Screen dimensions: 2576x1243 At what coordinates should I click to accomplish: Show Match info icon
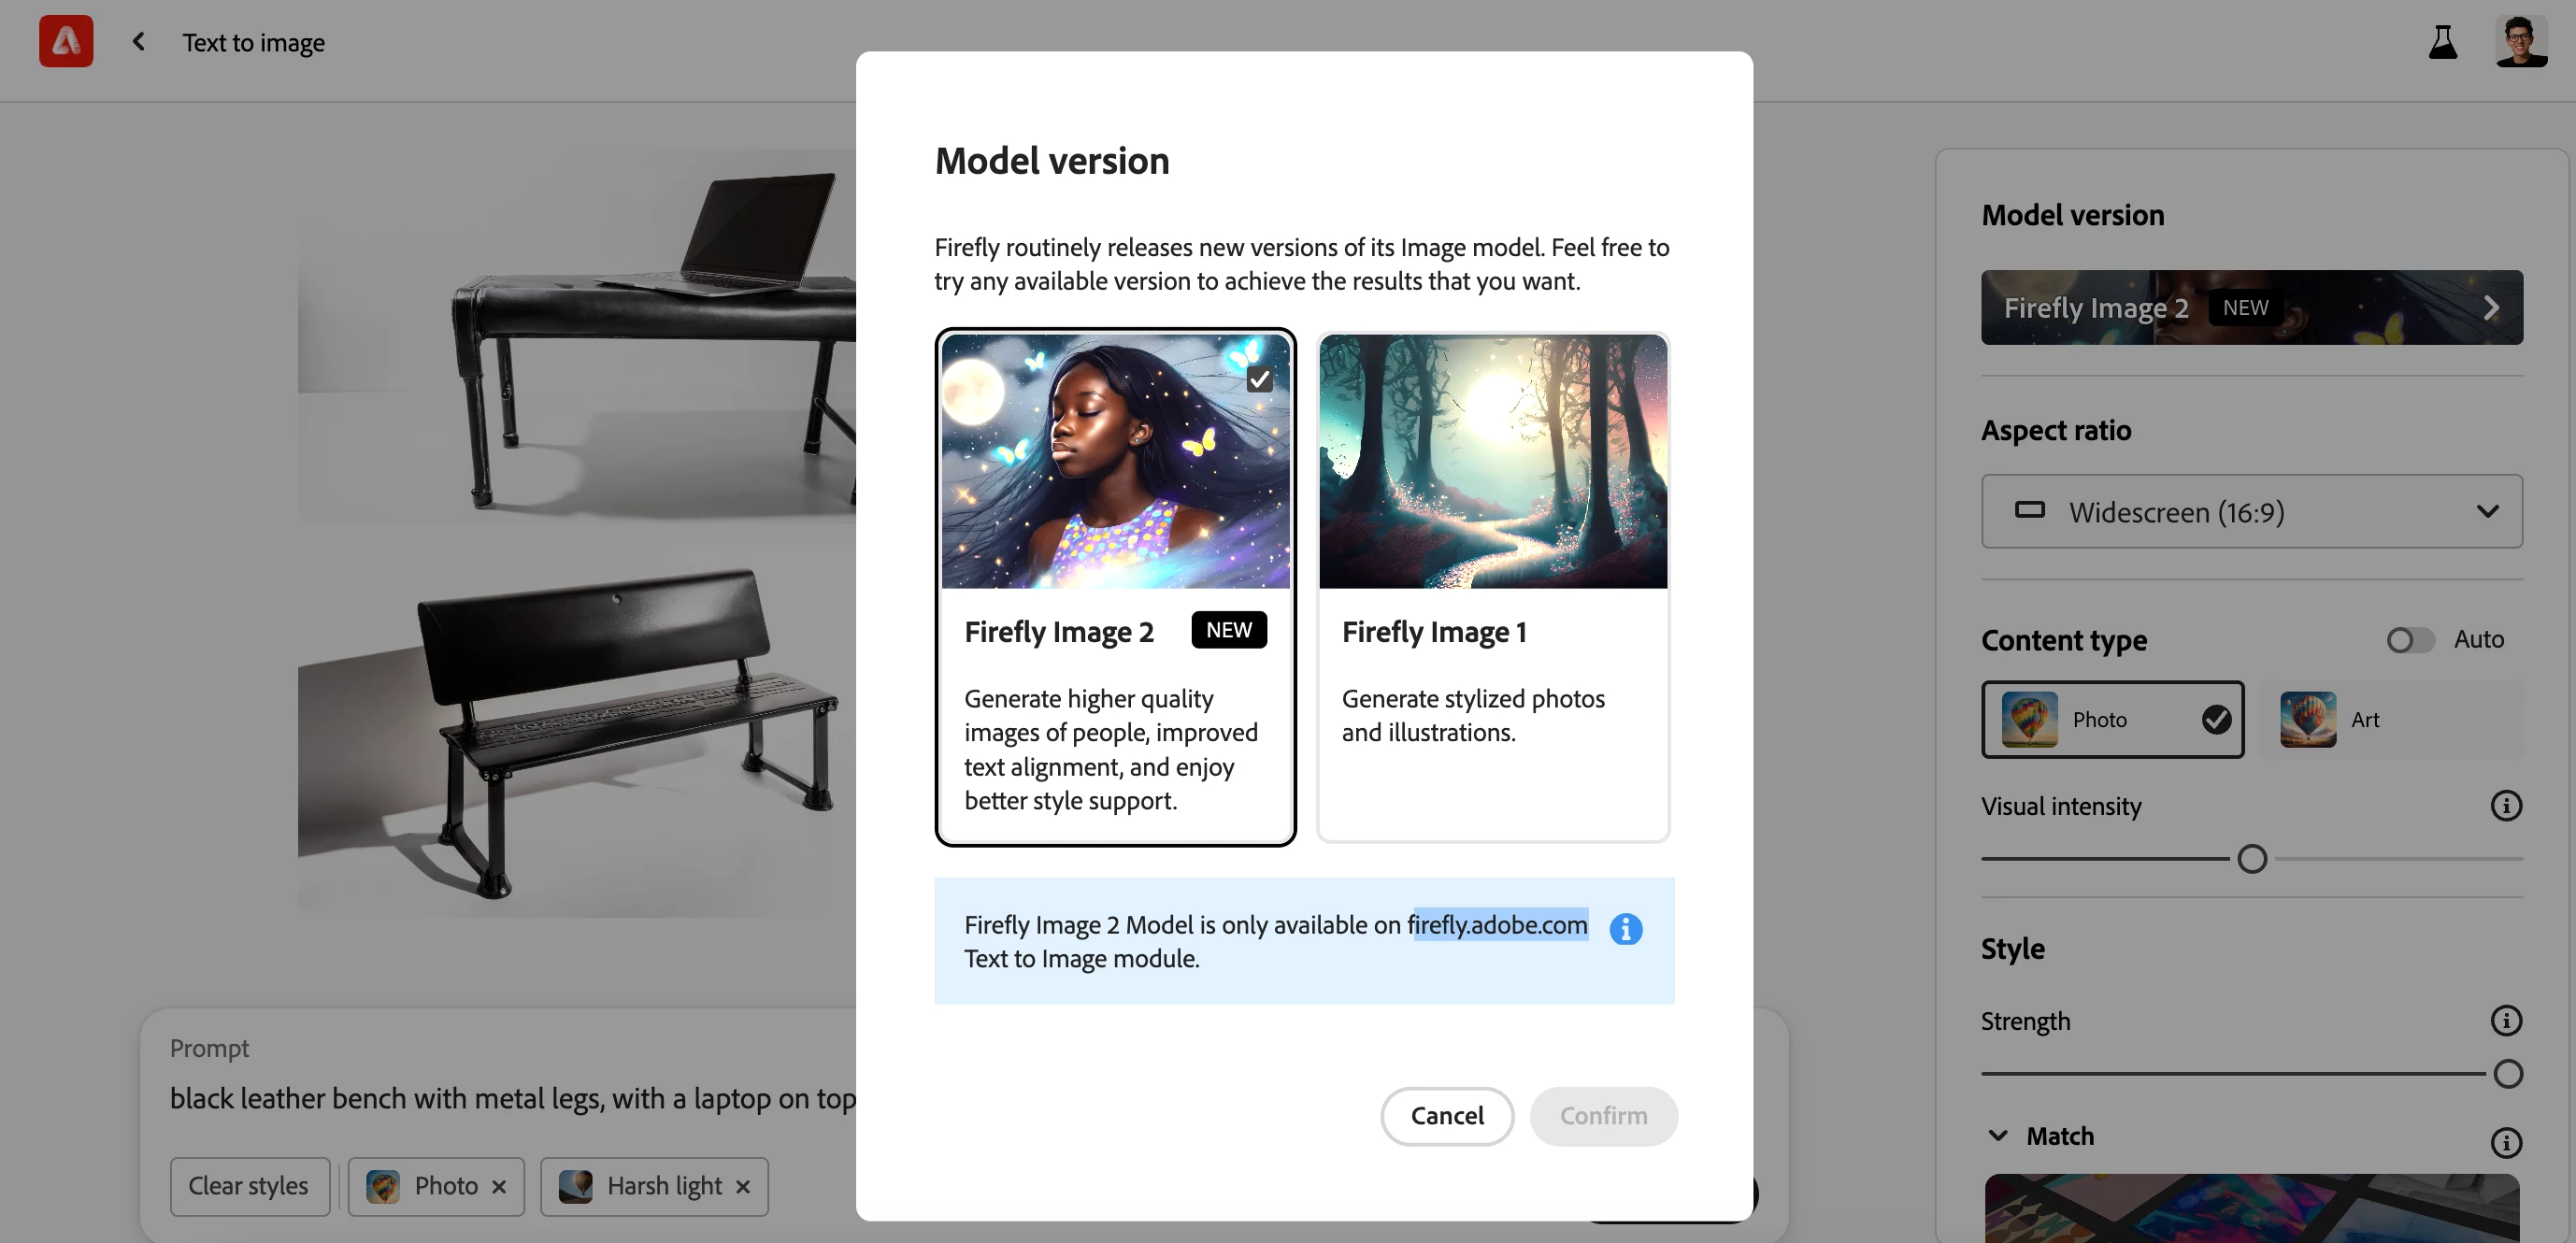coord(2505,1141)
